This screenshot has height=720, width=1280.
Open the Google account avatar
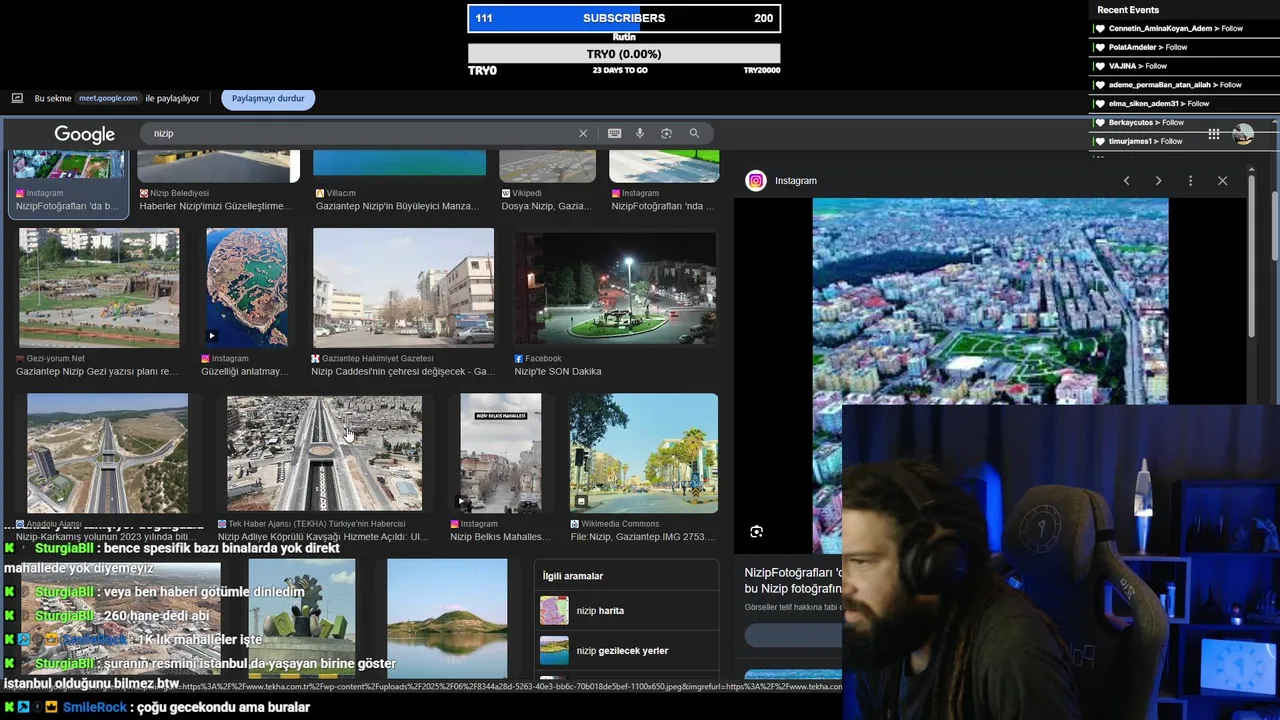click(1243, 134)
